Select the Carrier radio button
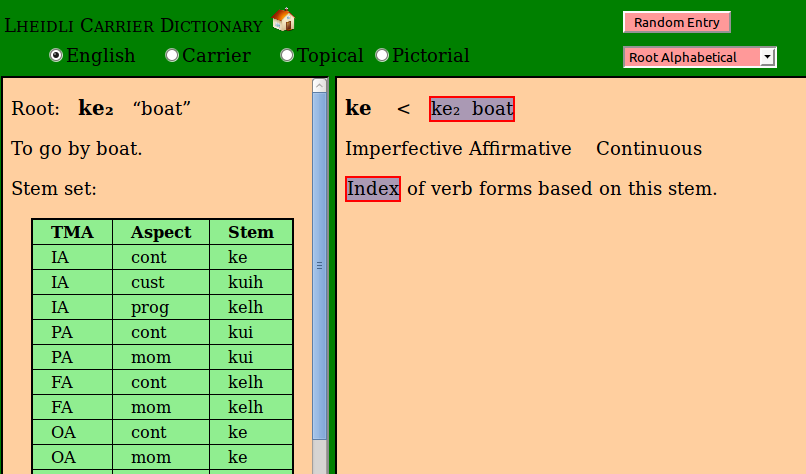This screenshot has height=474, width=806. (x=172, y=55)
